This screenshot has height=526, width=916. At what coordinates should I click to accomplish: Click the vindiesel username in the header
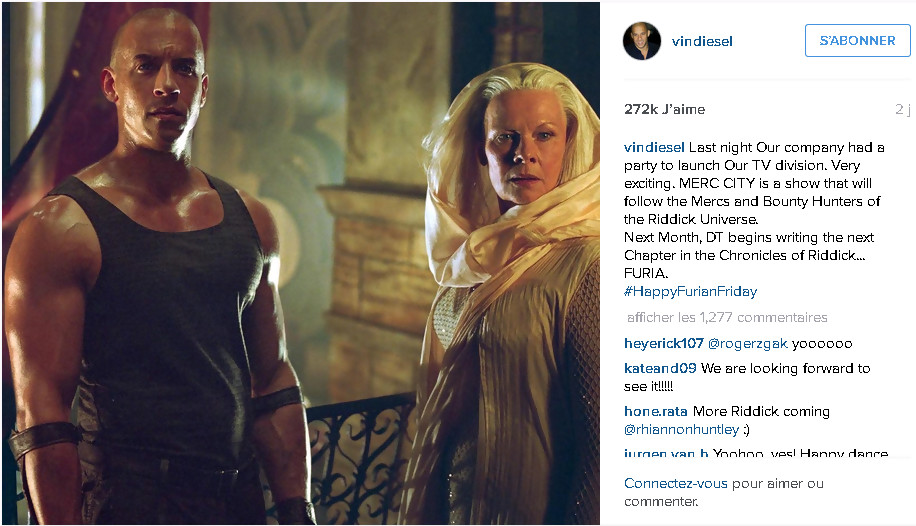tap(702, 41)
